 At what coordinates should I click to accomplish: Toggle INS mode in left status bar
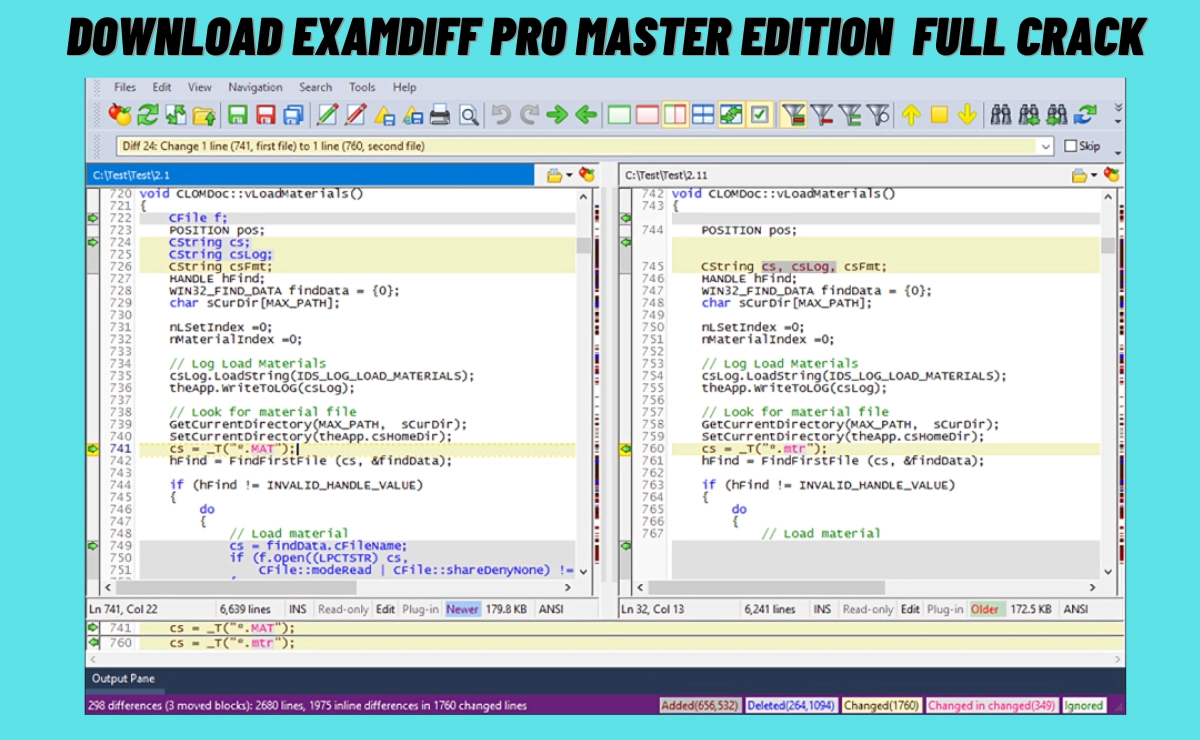[298, 609]
